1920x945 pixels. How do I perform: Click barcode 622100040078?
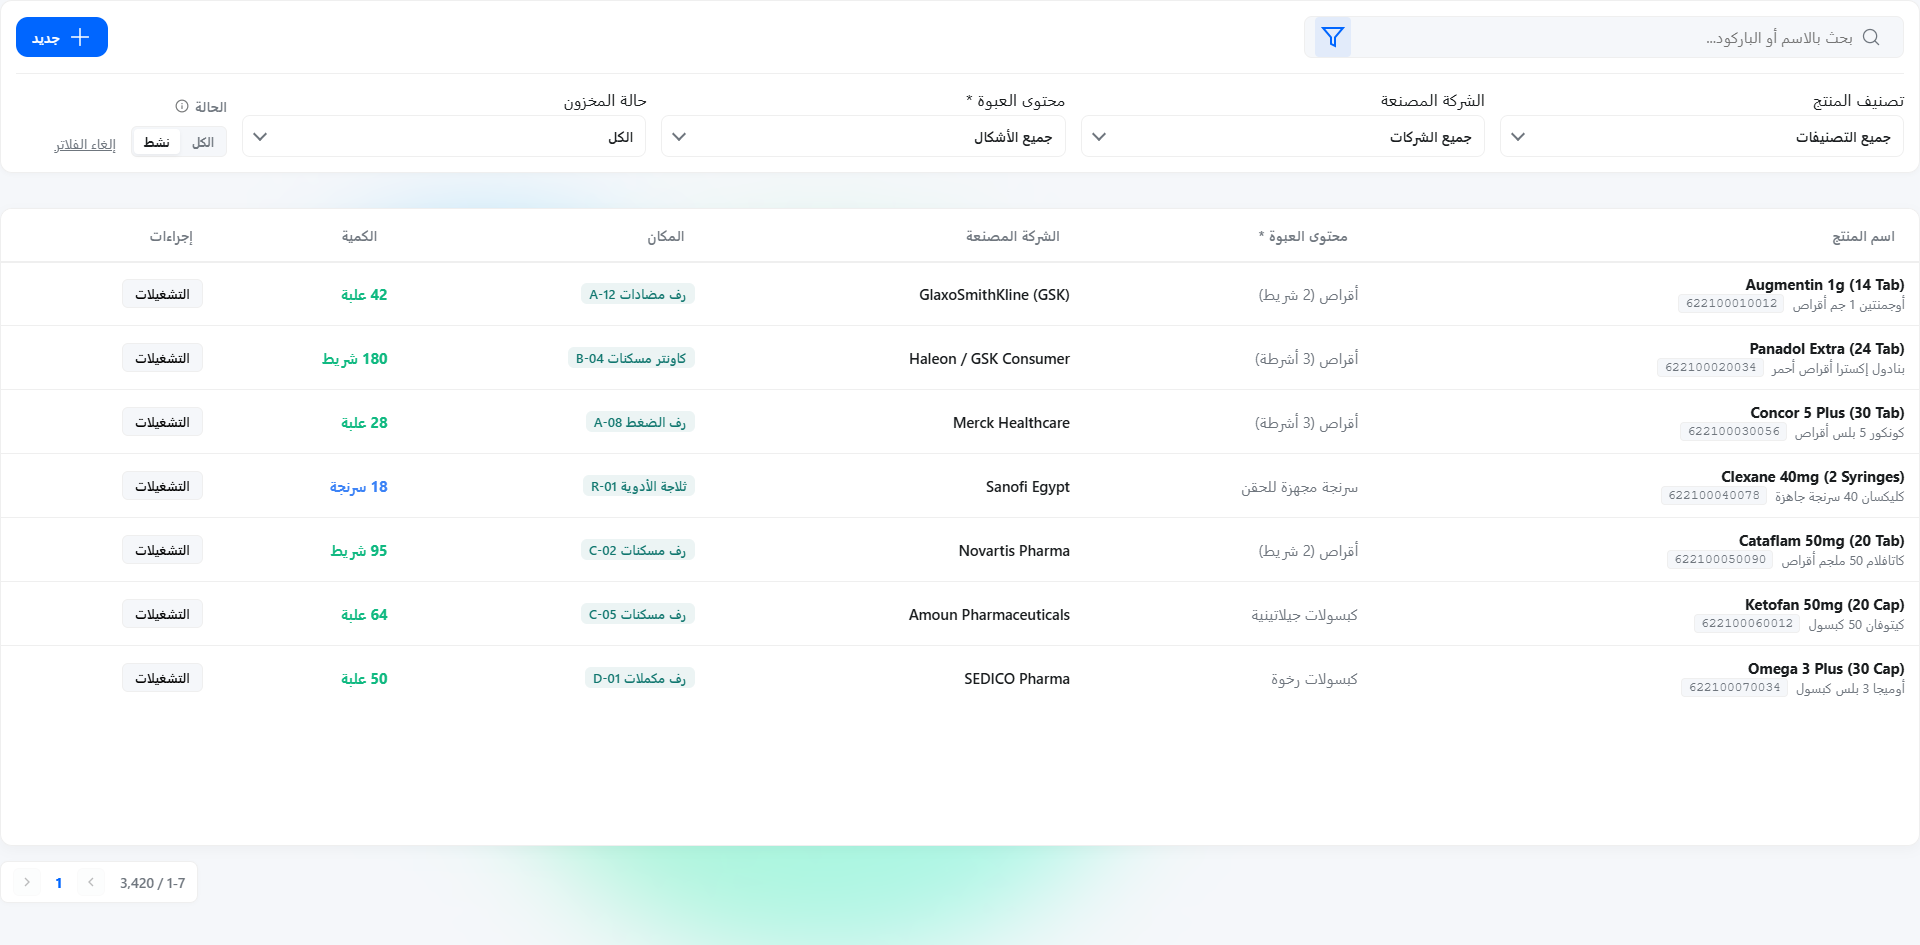pyautogui.click(x=1714, y=496)
